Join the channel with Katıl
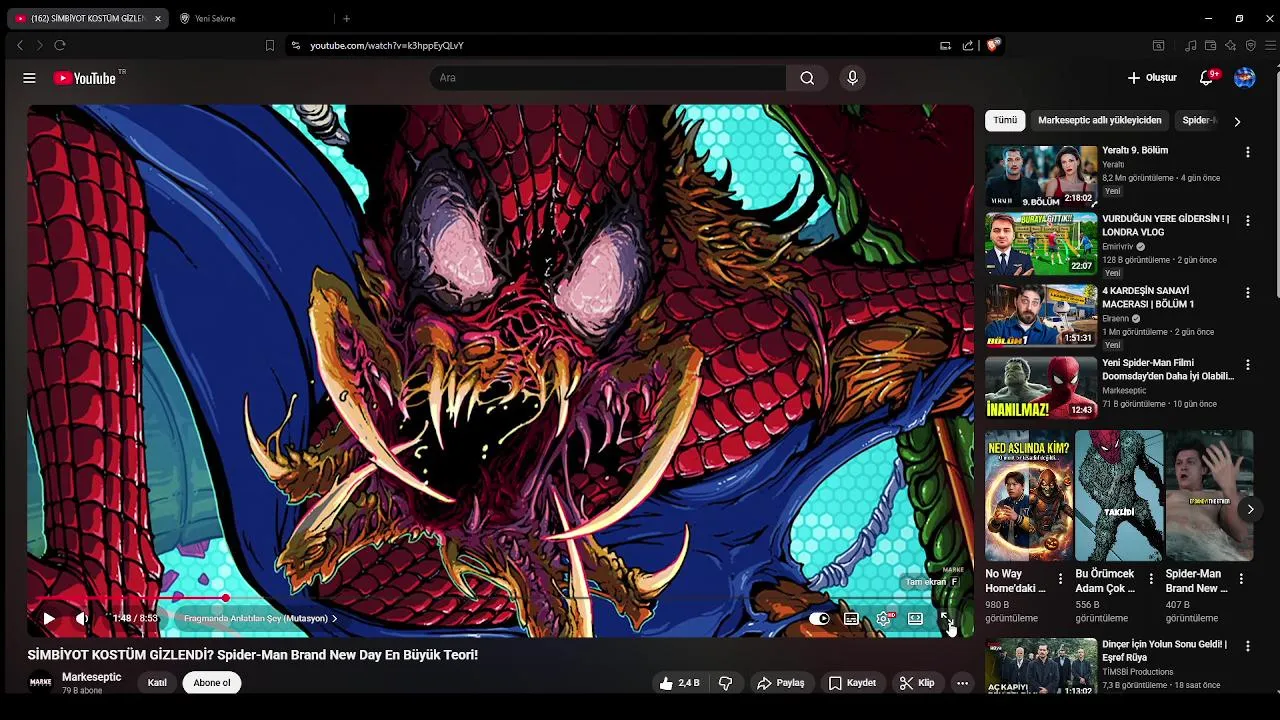 click(x=157, y=683)
